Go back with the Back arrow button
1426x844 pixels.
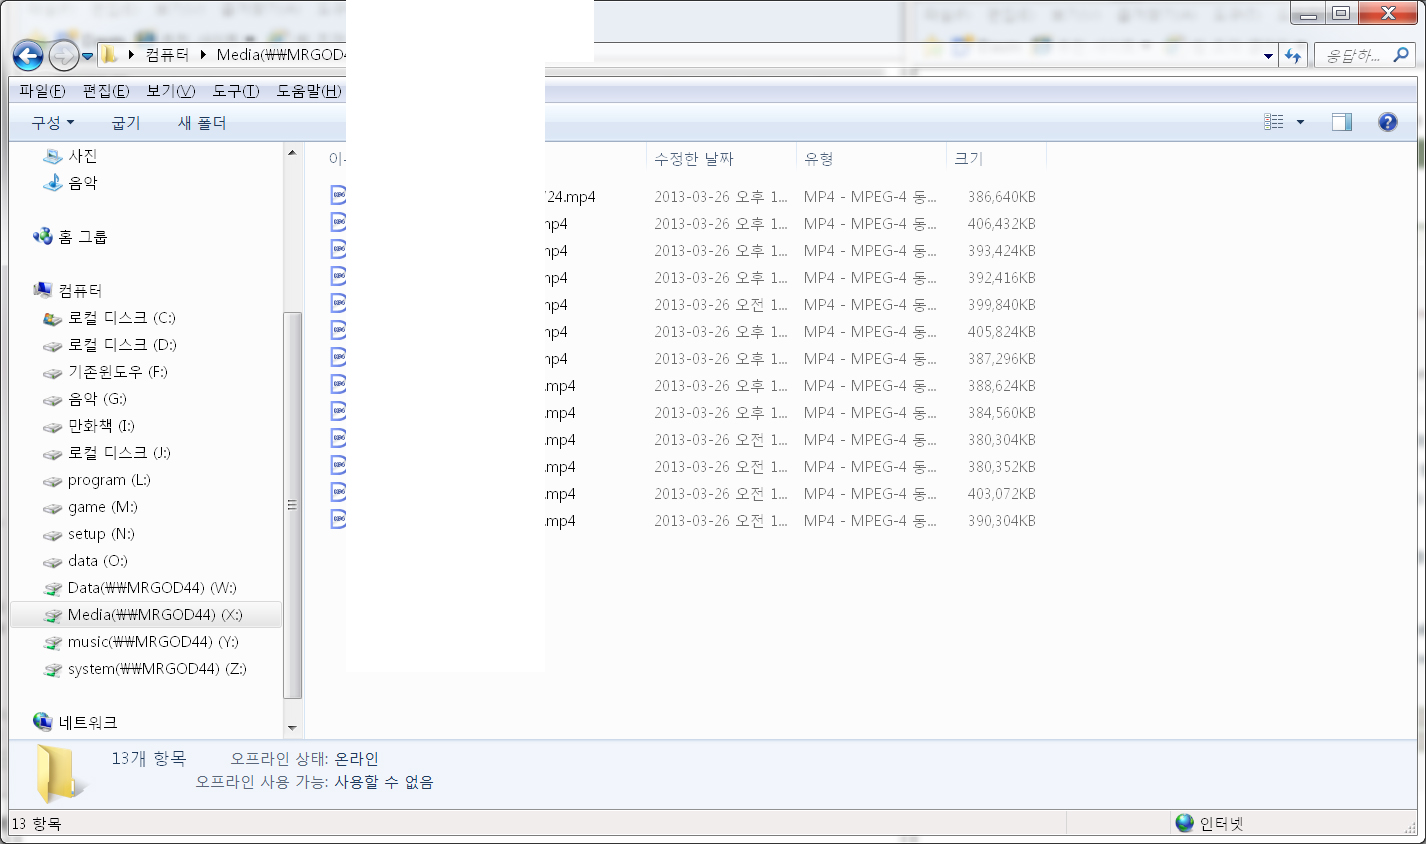(28, 56)
